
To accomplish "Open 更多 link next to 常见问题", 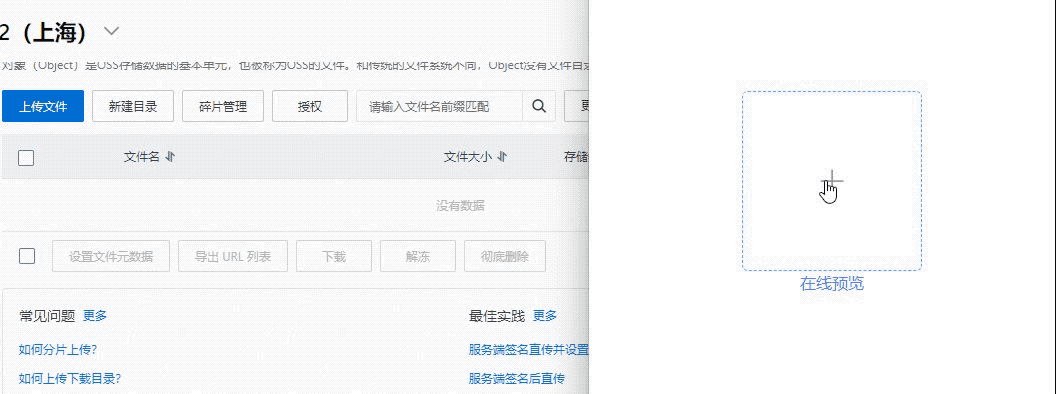I will pos(95,315).
